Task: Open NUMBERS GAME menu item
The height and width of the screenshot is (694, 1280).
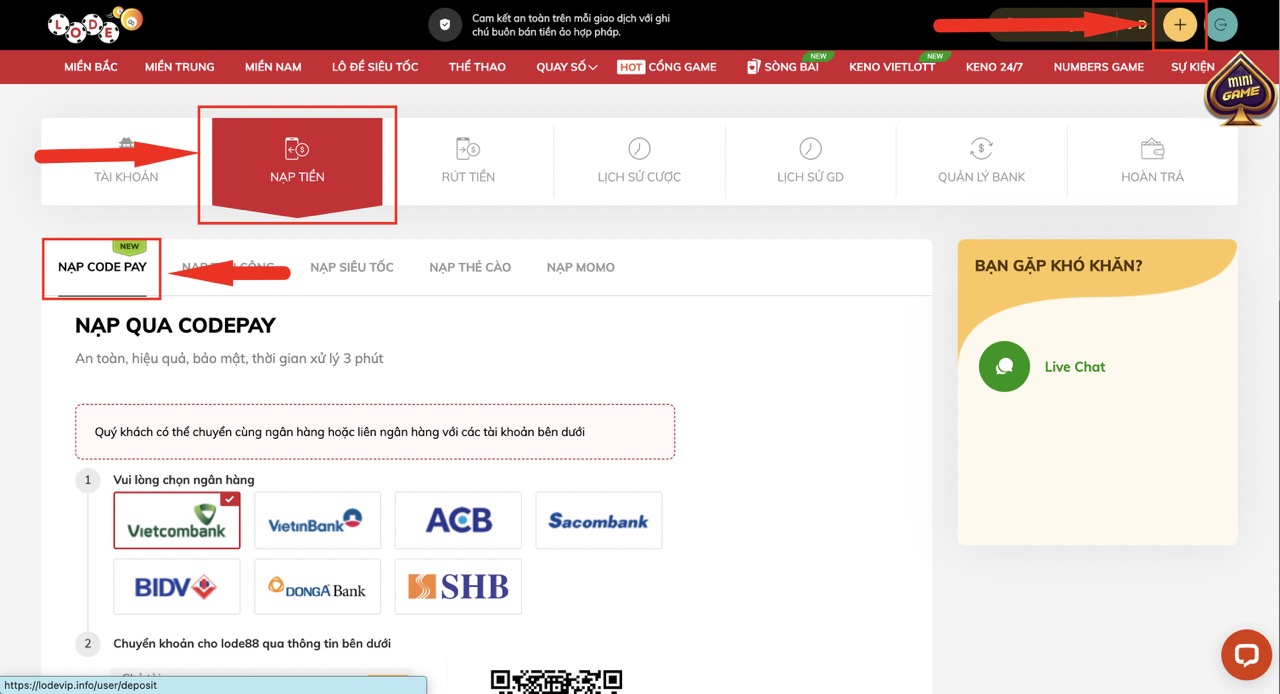Action: (x=1098, y=67)
